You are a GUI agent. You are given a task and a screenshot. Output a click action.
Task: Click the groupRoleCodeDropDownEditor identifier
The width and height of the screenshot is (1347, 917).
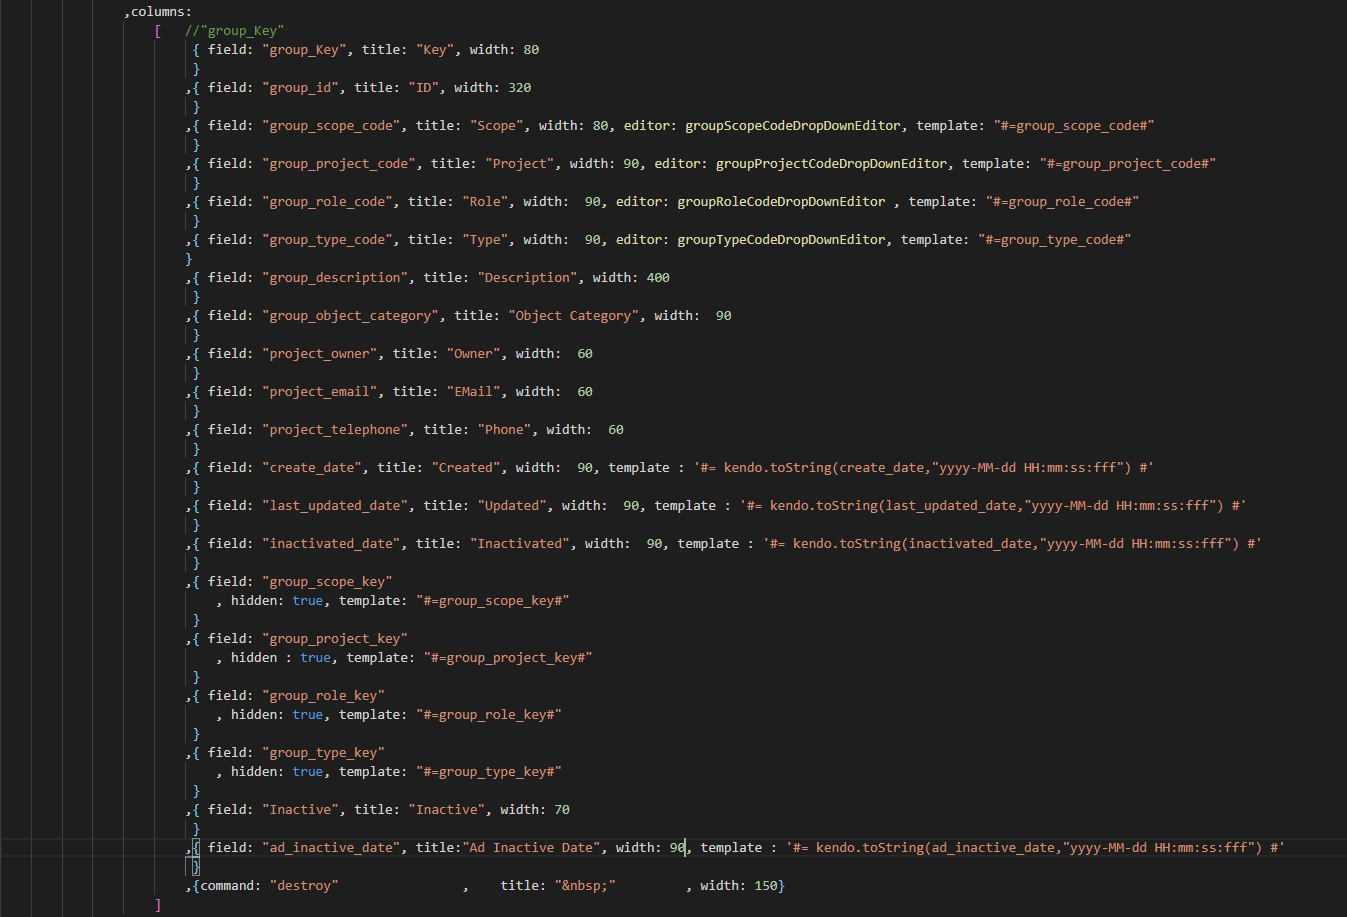point(780,202)
